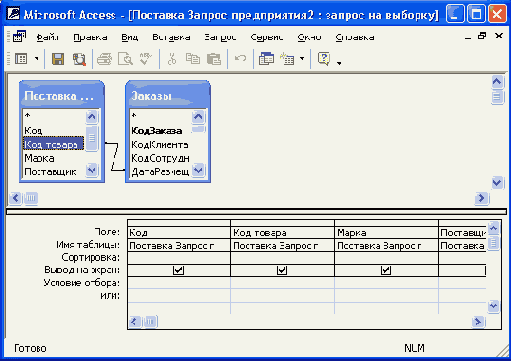The height and width of the screenshot is (361, 511).
Task: Open the Файл menu
Action: [48, 37]
